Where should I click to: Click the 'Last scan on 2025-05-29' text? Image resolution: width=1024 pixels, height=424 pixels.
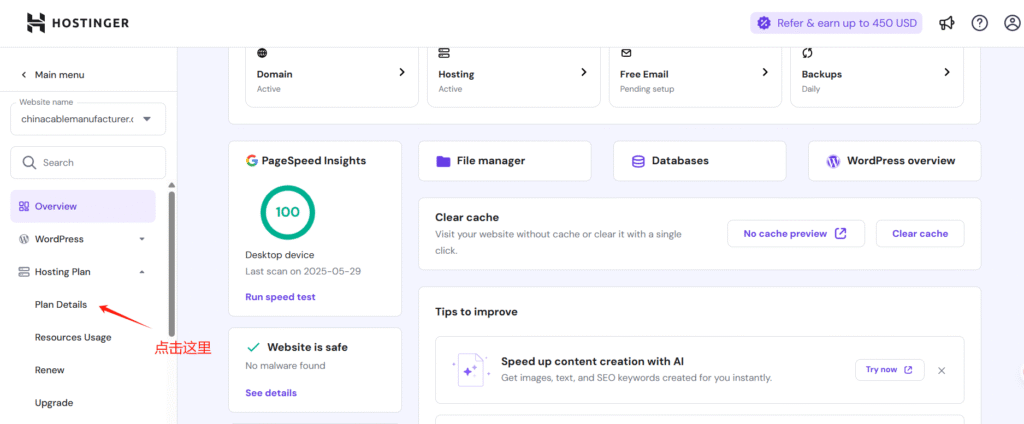tap(303, 271)
